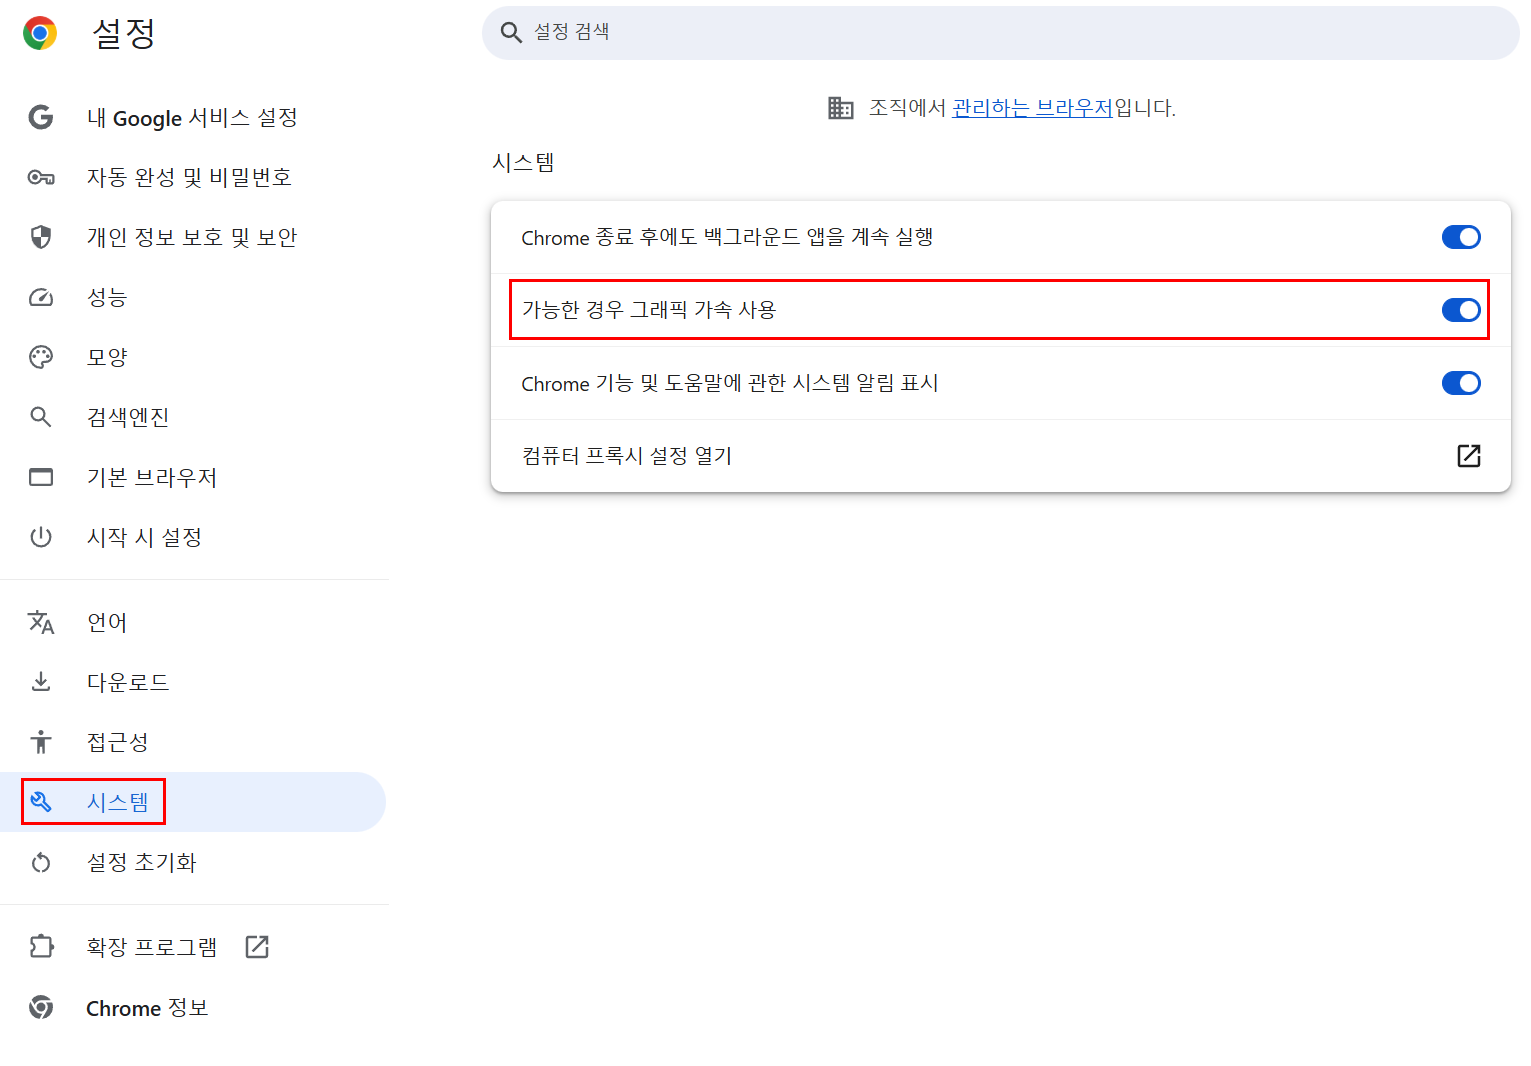The image size is (1531, 1066).
Task: Select the appearance palette icon
Action: tap(41, 357)
